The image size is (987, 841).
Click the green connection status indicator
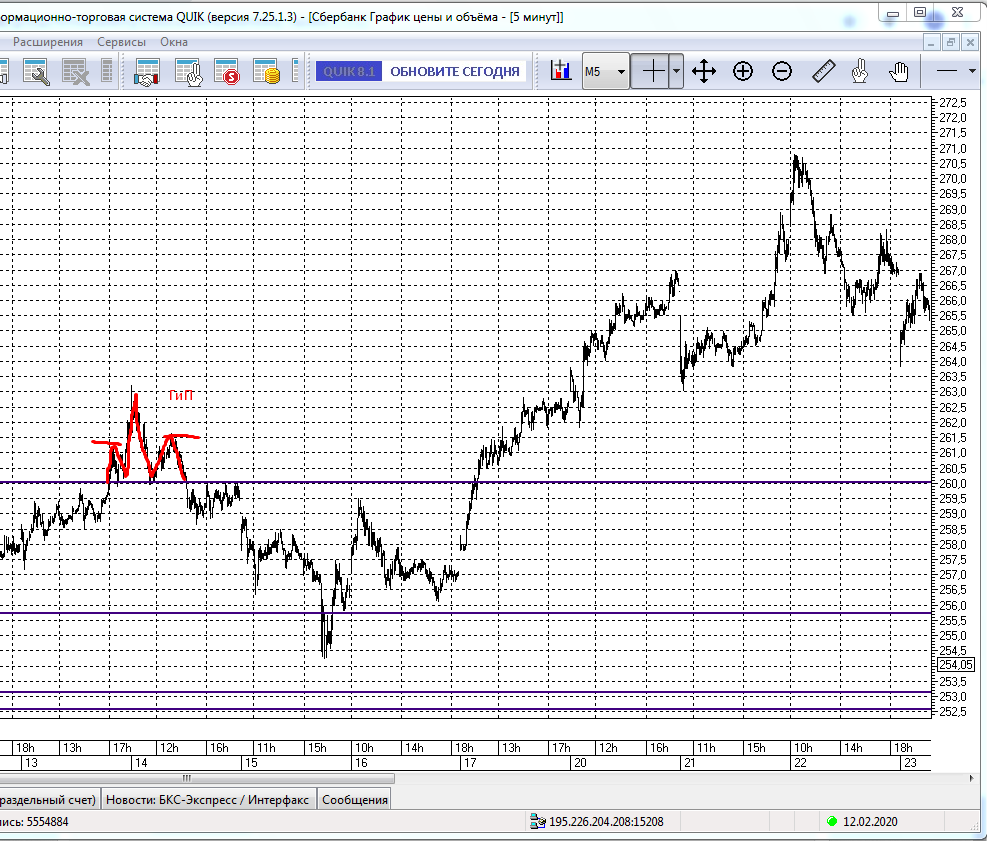click(x=832, y=821)
